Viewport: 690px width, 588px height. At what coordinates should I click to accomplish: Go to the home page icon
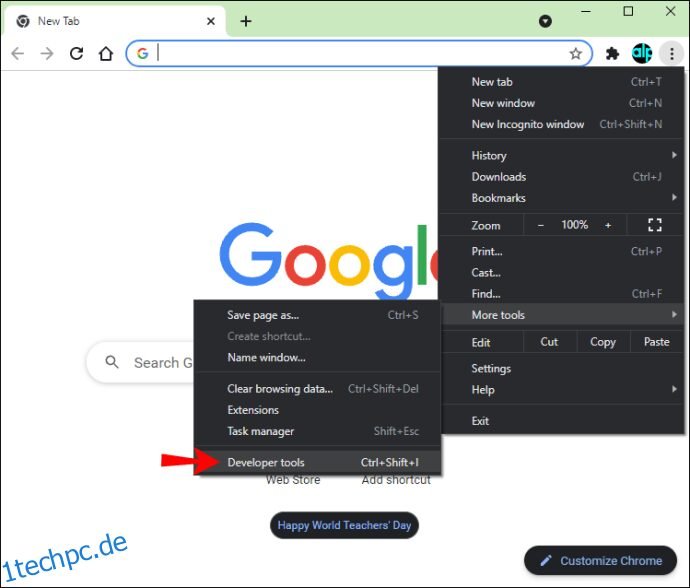point(106,54)
